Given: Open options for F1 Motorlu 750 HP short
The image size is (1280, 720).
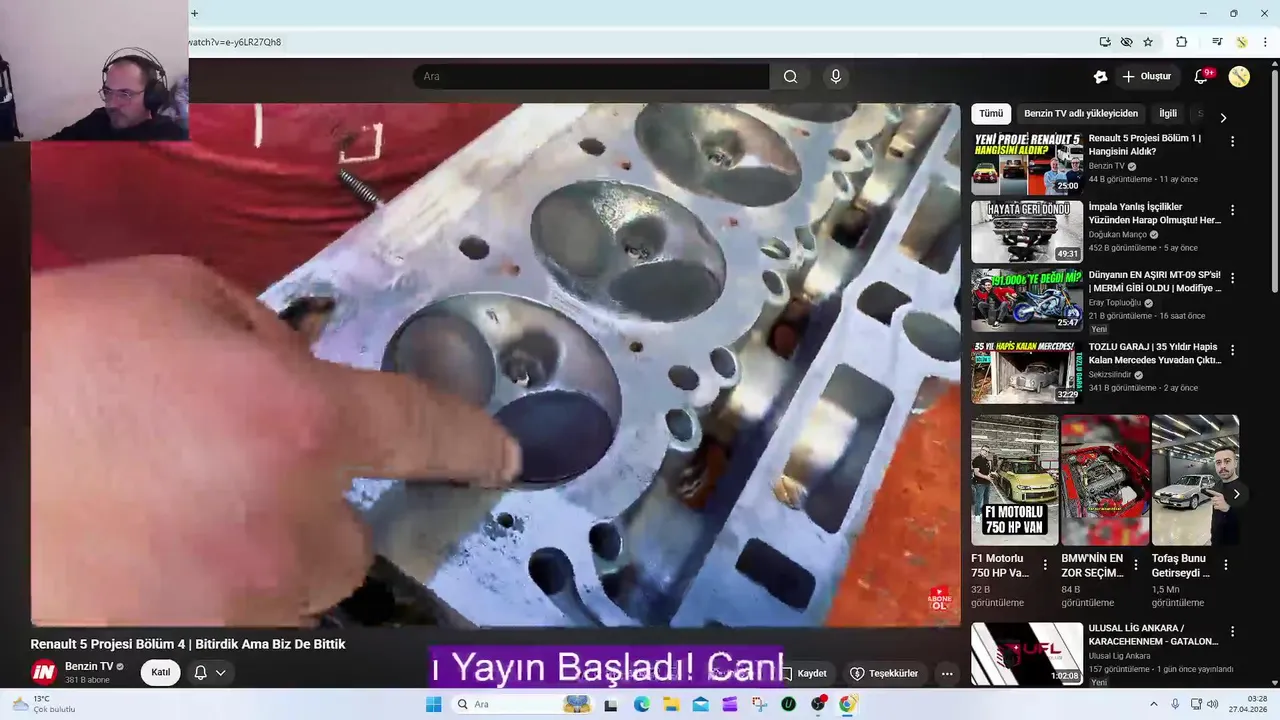Looking at the screenshot, I should coord(1045,565).
